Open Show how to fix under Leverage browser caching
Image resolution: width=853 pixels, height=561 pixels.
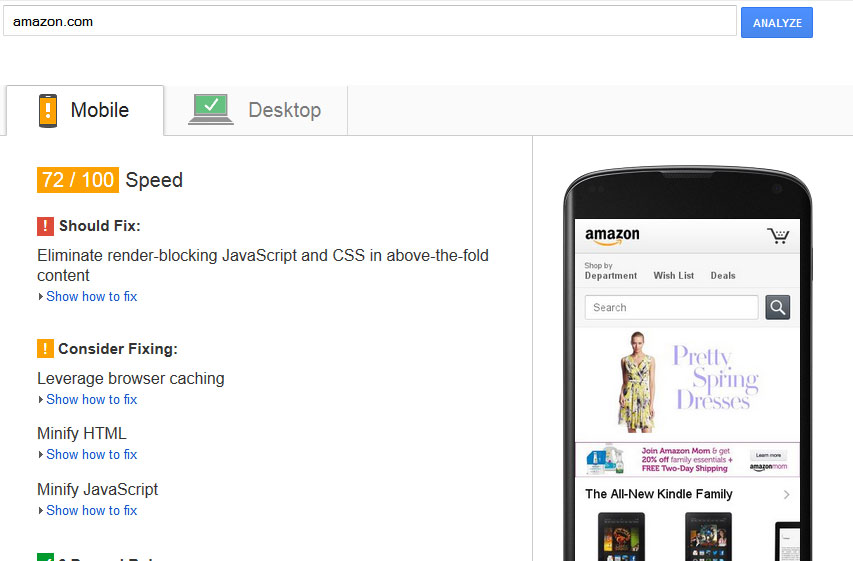click(91, 399)
